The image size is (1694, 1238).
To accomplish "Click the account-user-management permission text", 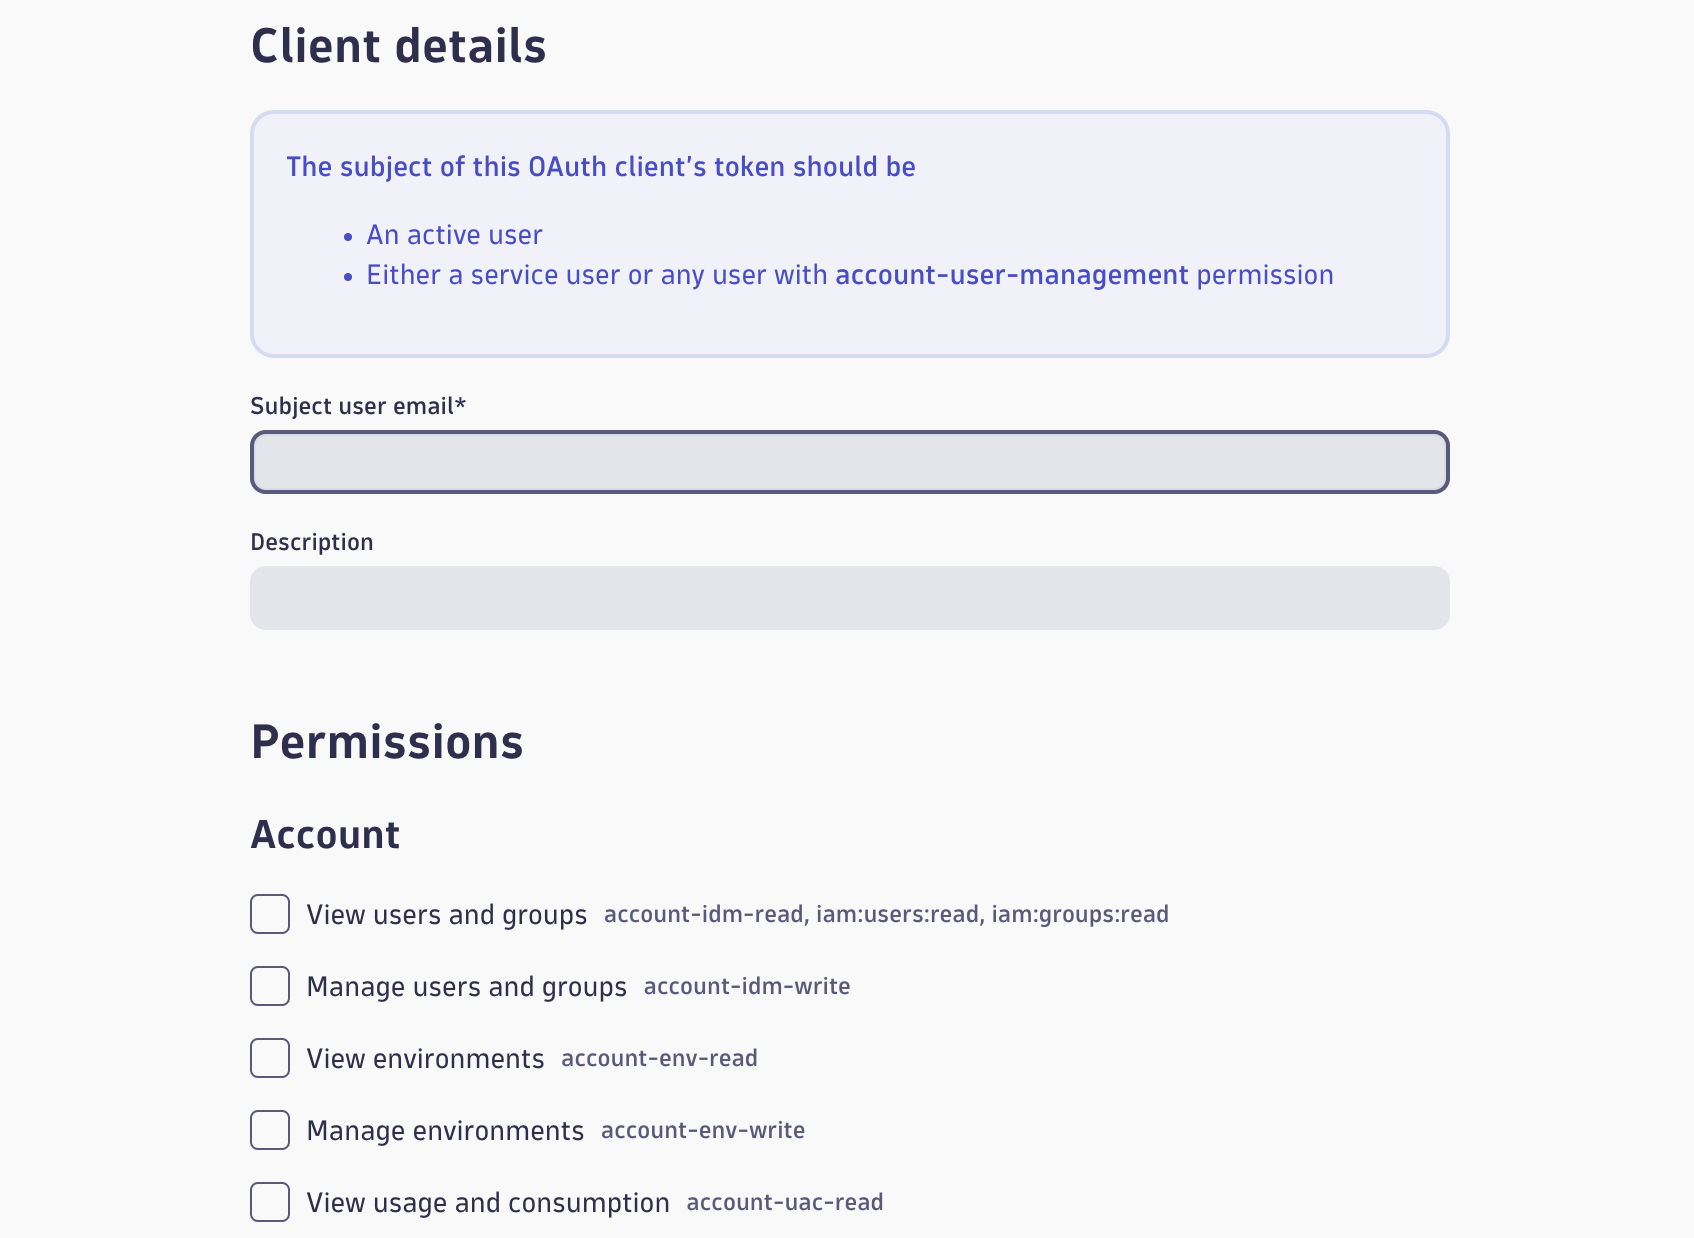I will [x=1009, y=274].
